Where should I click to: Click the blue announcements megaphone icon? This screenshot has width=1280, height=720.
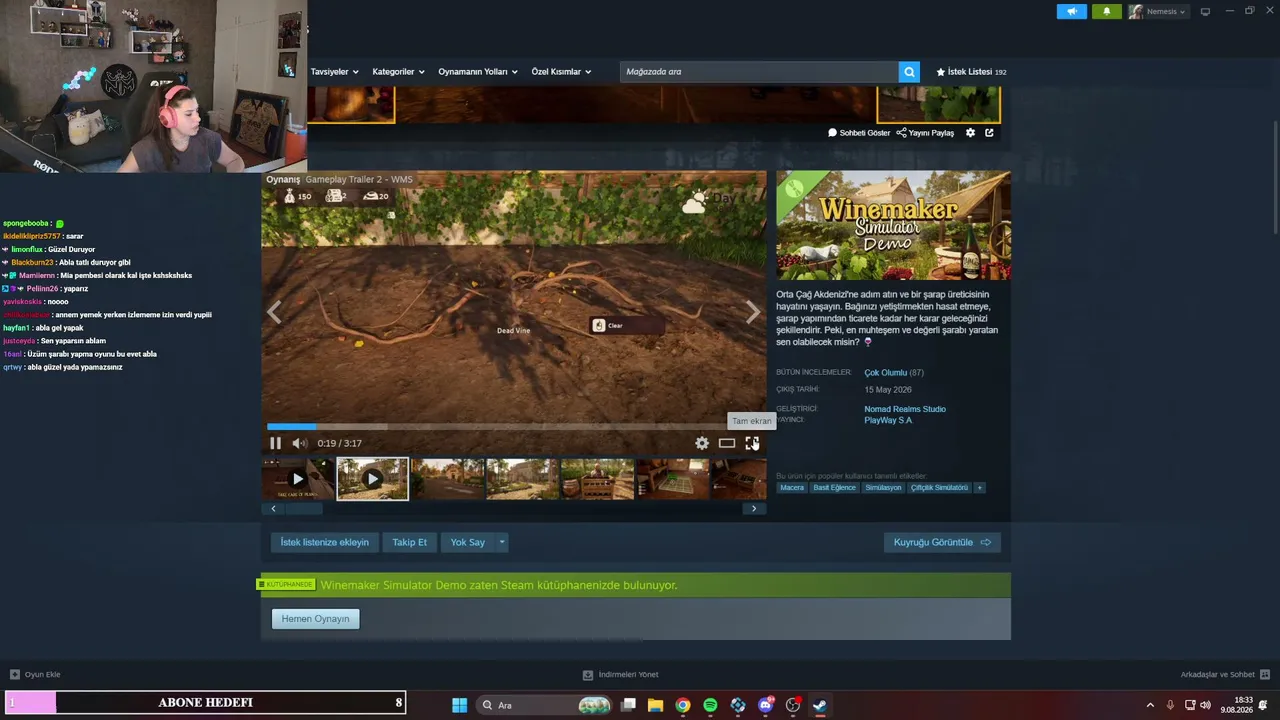pos(1071,12)
